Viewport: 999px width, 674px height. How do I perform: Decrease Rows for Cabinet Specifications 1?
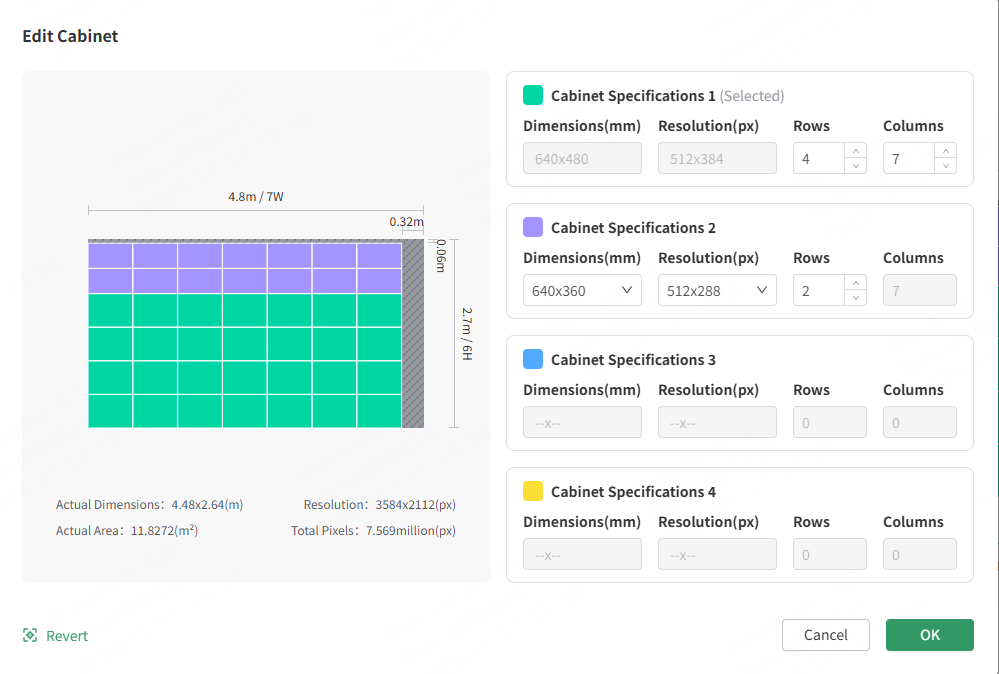point(855,166)
